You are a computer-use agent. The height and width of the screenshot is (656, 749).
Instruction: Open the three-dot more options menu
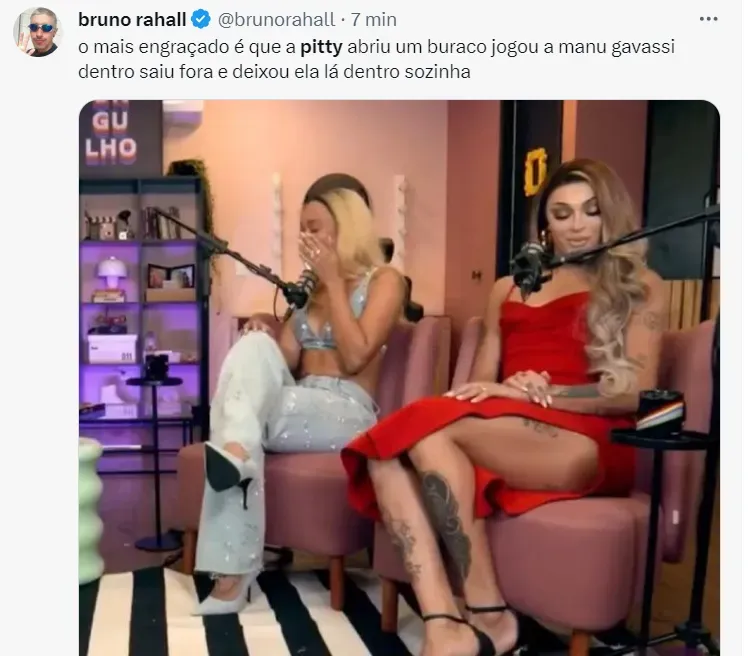(x=708, y=19)
